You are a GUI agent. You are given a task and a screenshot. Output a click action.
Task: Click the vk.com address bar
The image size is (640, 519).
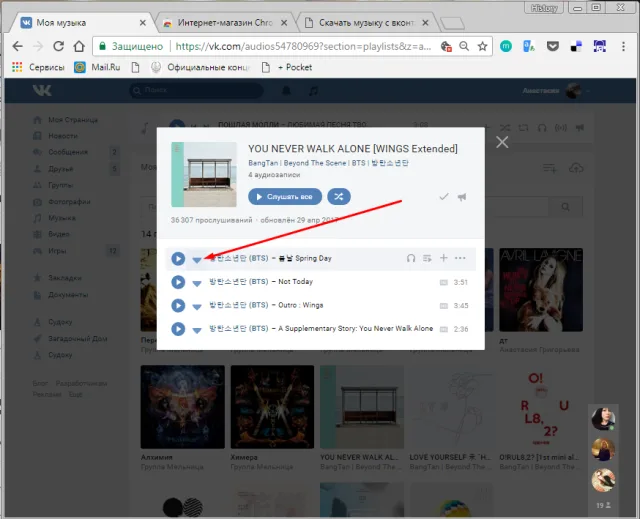[x=303, y=47]
